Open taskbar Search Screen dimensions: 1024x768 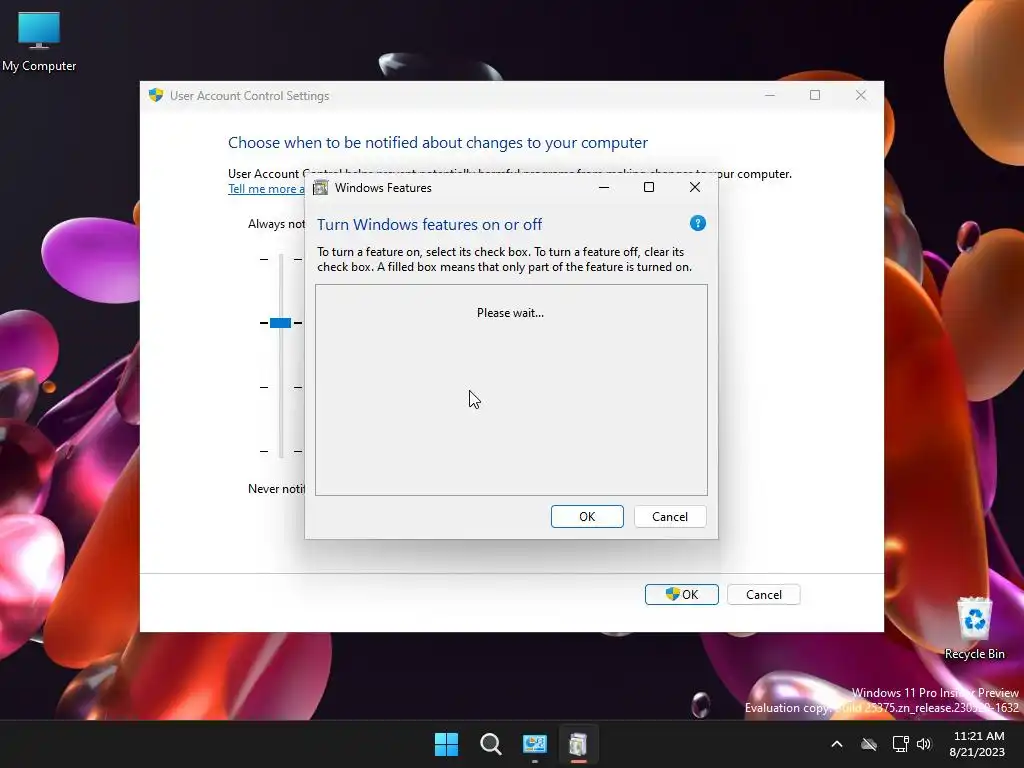pyautogui.click(x=490, y=744)
